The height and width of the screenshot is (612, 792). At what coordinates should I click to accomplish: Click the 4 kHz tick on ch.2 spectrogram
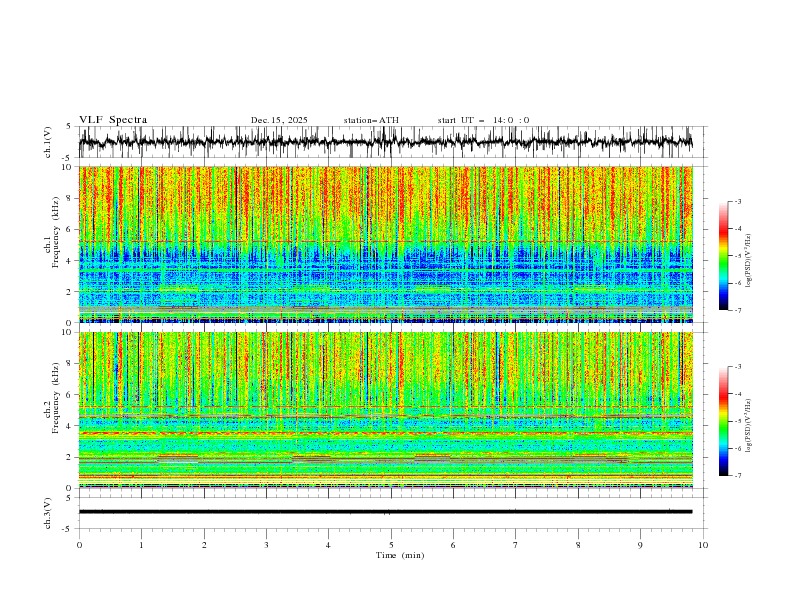(x=71, y=426)
